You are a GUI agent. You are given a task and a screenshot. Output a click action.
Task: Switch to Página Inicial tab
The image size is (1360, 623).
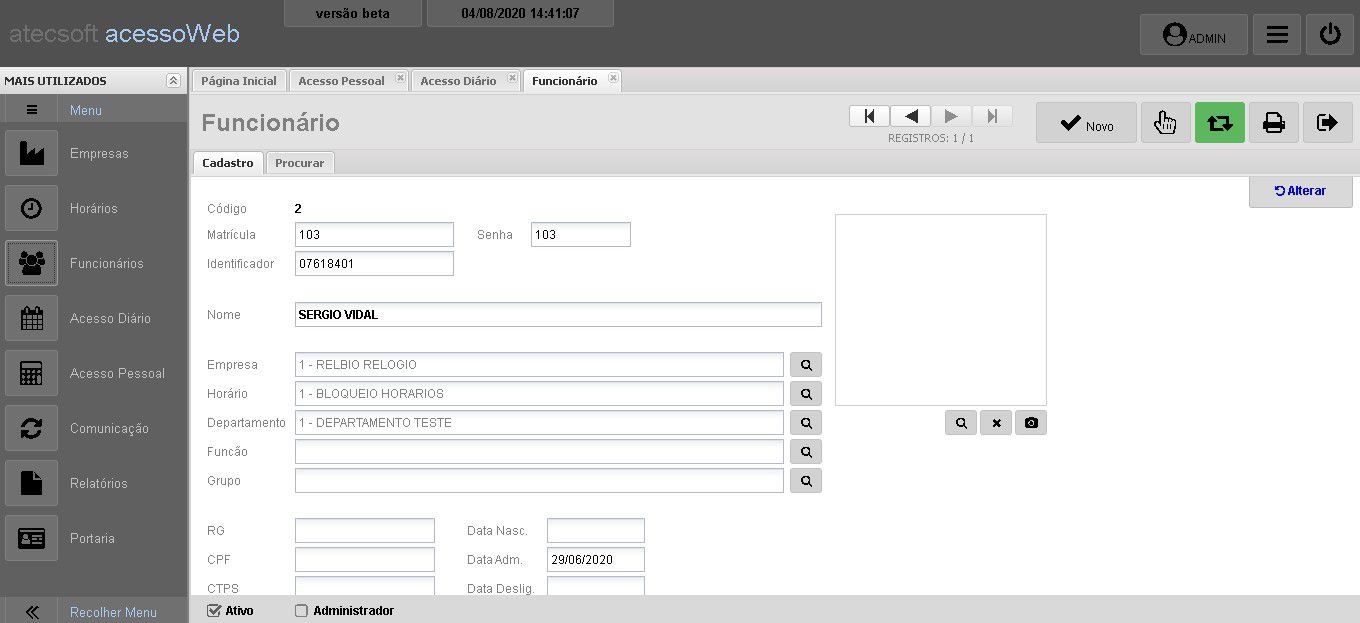point(239,81)
